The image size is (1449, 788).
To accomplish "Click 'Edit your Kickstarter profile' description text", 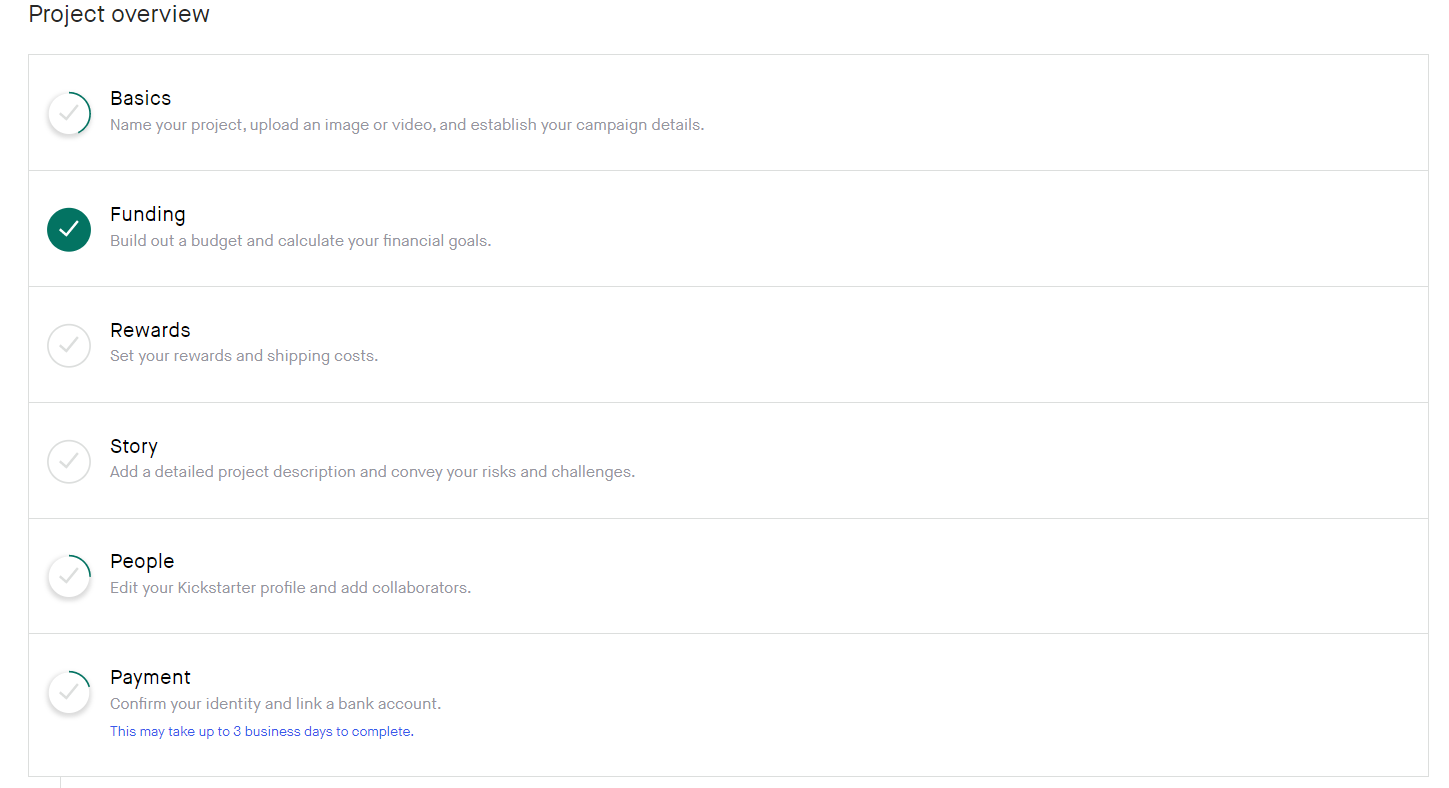I will tap(290, 588).
